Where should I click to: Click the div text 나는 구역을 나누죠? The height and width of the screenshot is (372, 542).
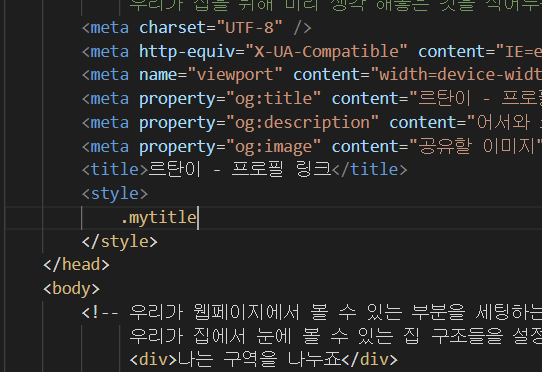point(259,360)
